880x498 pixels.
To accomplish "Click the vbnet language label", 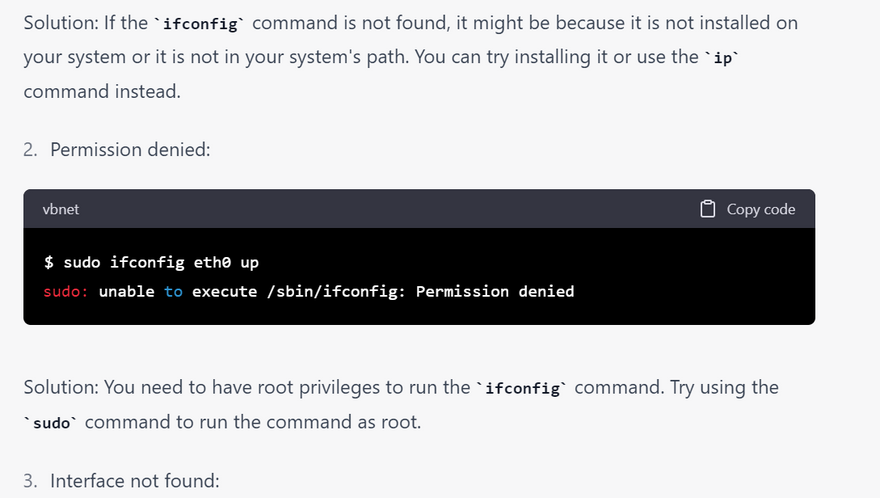I will [x=60, y=209].
